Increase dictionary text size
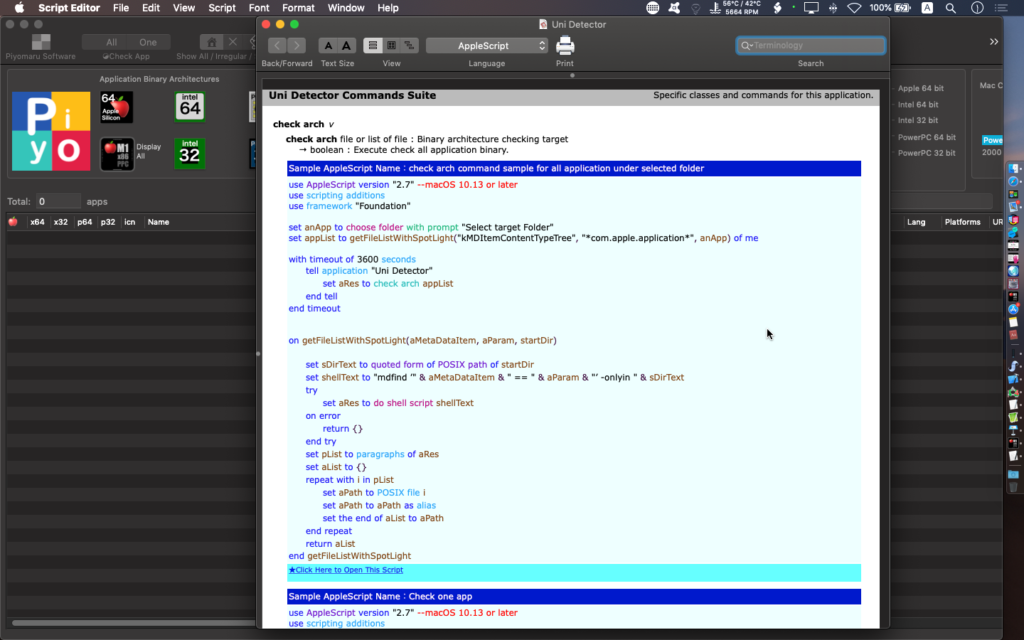 click(x=346, y=45)
